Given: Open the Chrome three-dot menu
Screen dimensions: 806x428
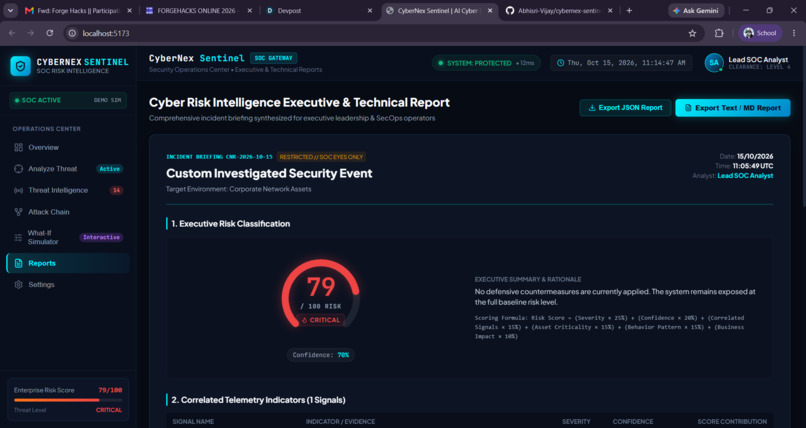Looking at the screenshot, I should click(794, 33).
